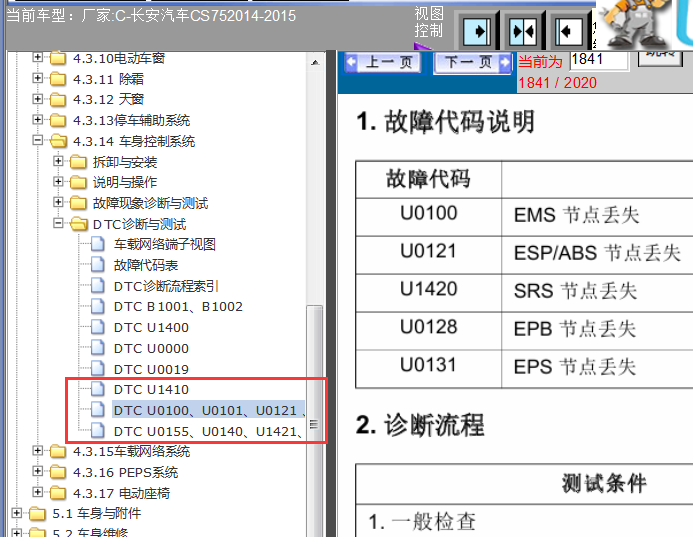This screenshot has width=693, height=537.
Task: Expand 4.3.12 天窗 folder
Action: (x=38, y=99)
